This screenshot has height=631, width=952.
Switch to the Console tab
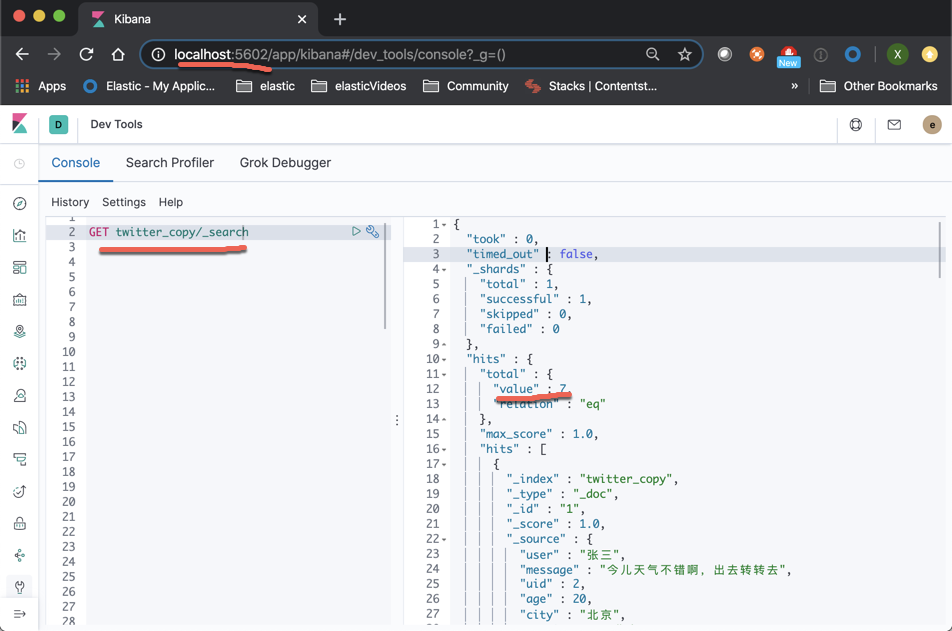click(76, 163)
